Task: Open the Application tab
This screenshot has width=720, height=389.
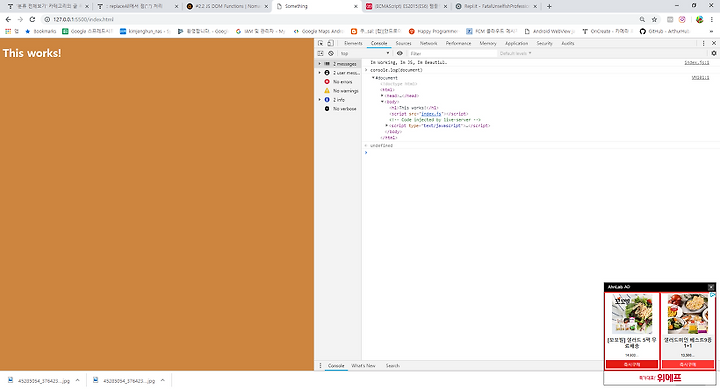Action: click(516, 43)
